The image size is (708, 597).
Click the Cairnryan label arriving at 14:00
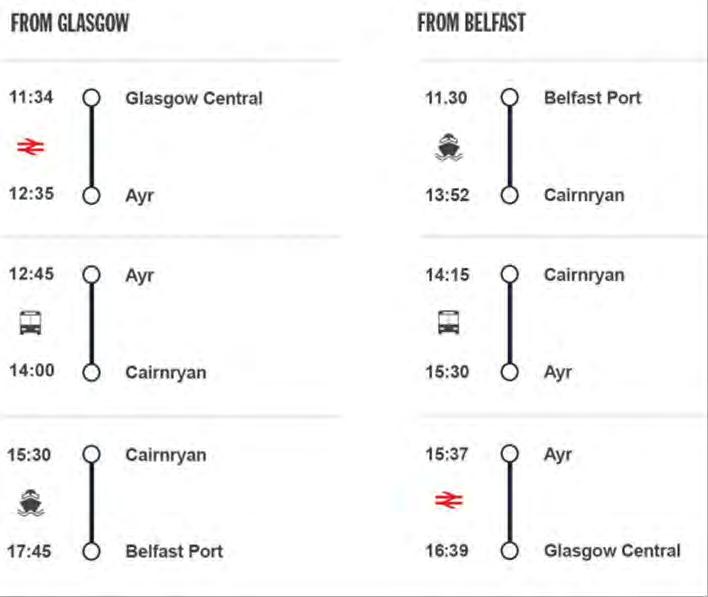[x=166, y=373]
